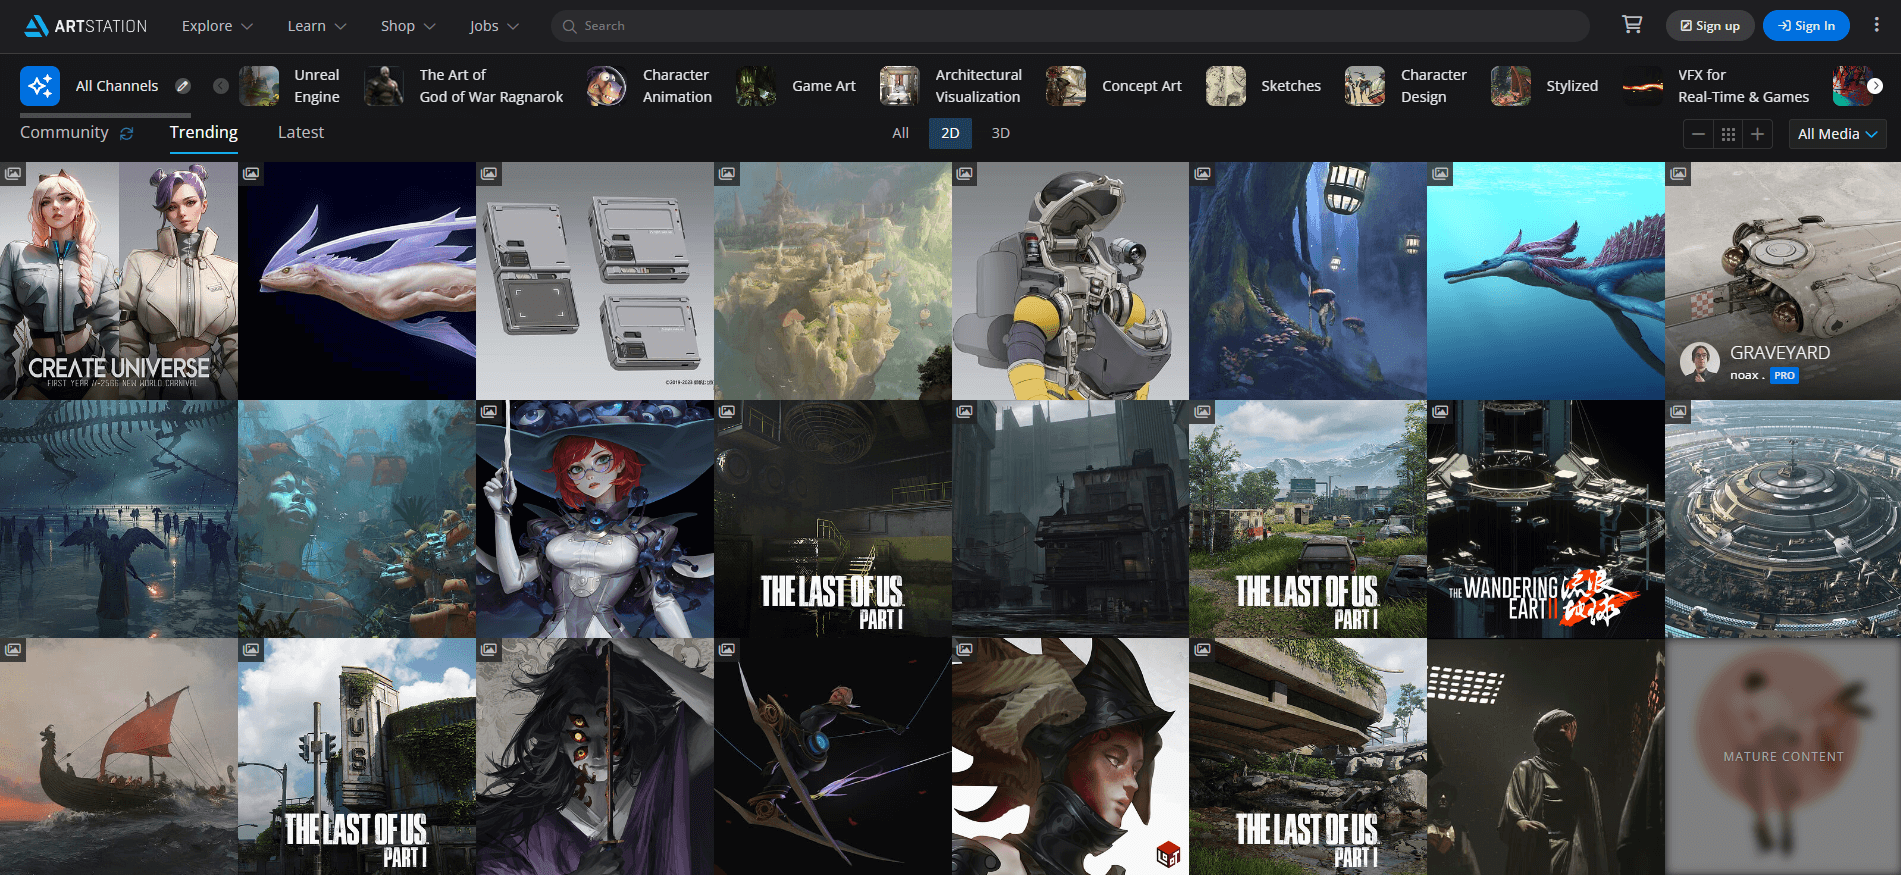1901x875 pixels.
Task: Click into the Search field
Action: click(1070, 26)
